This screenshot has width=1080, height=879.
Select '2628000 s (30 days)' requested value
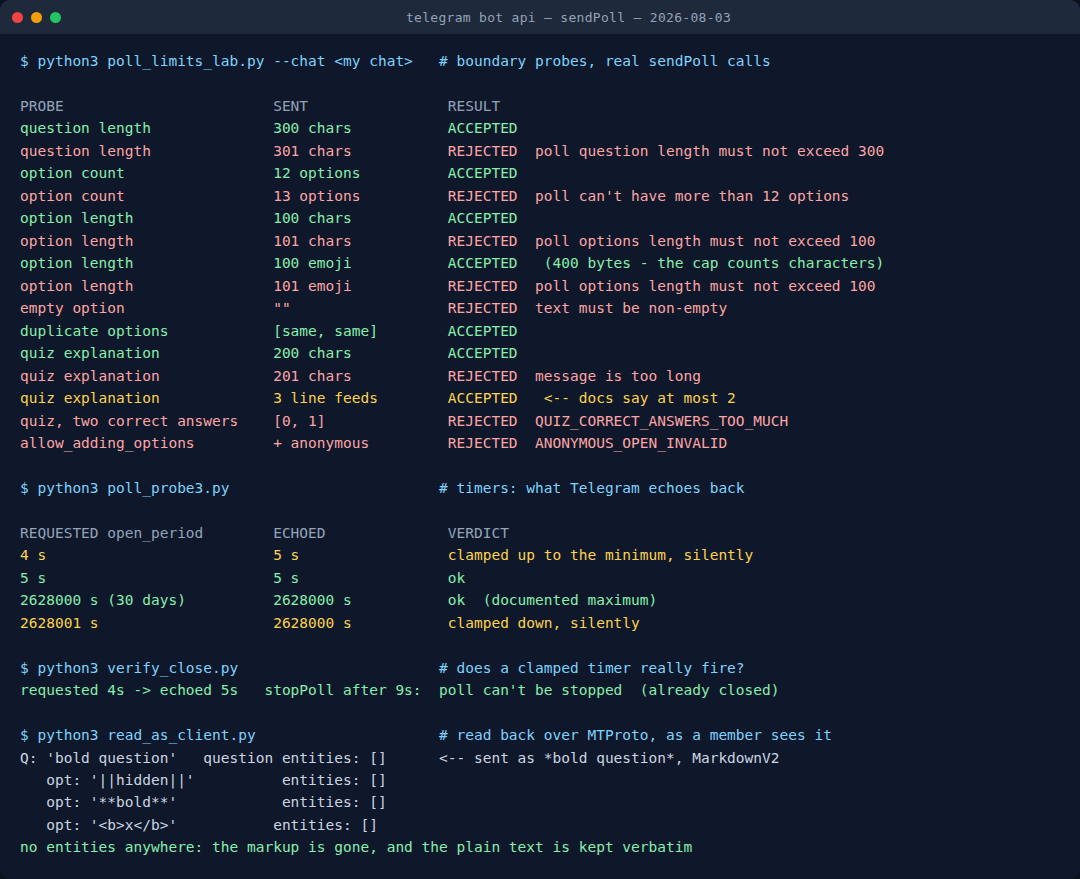(103, 600)
